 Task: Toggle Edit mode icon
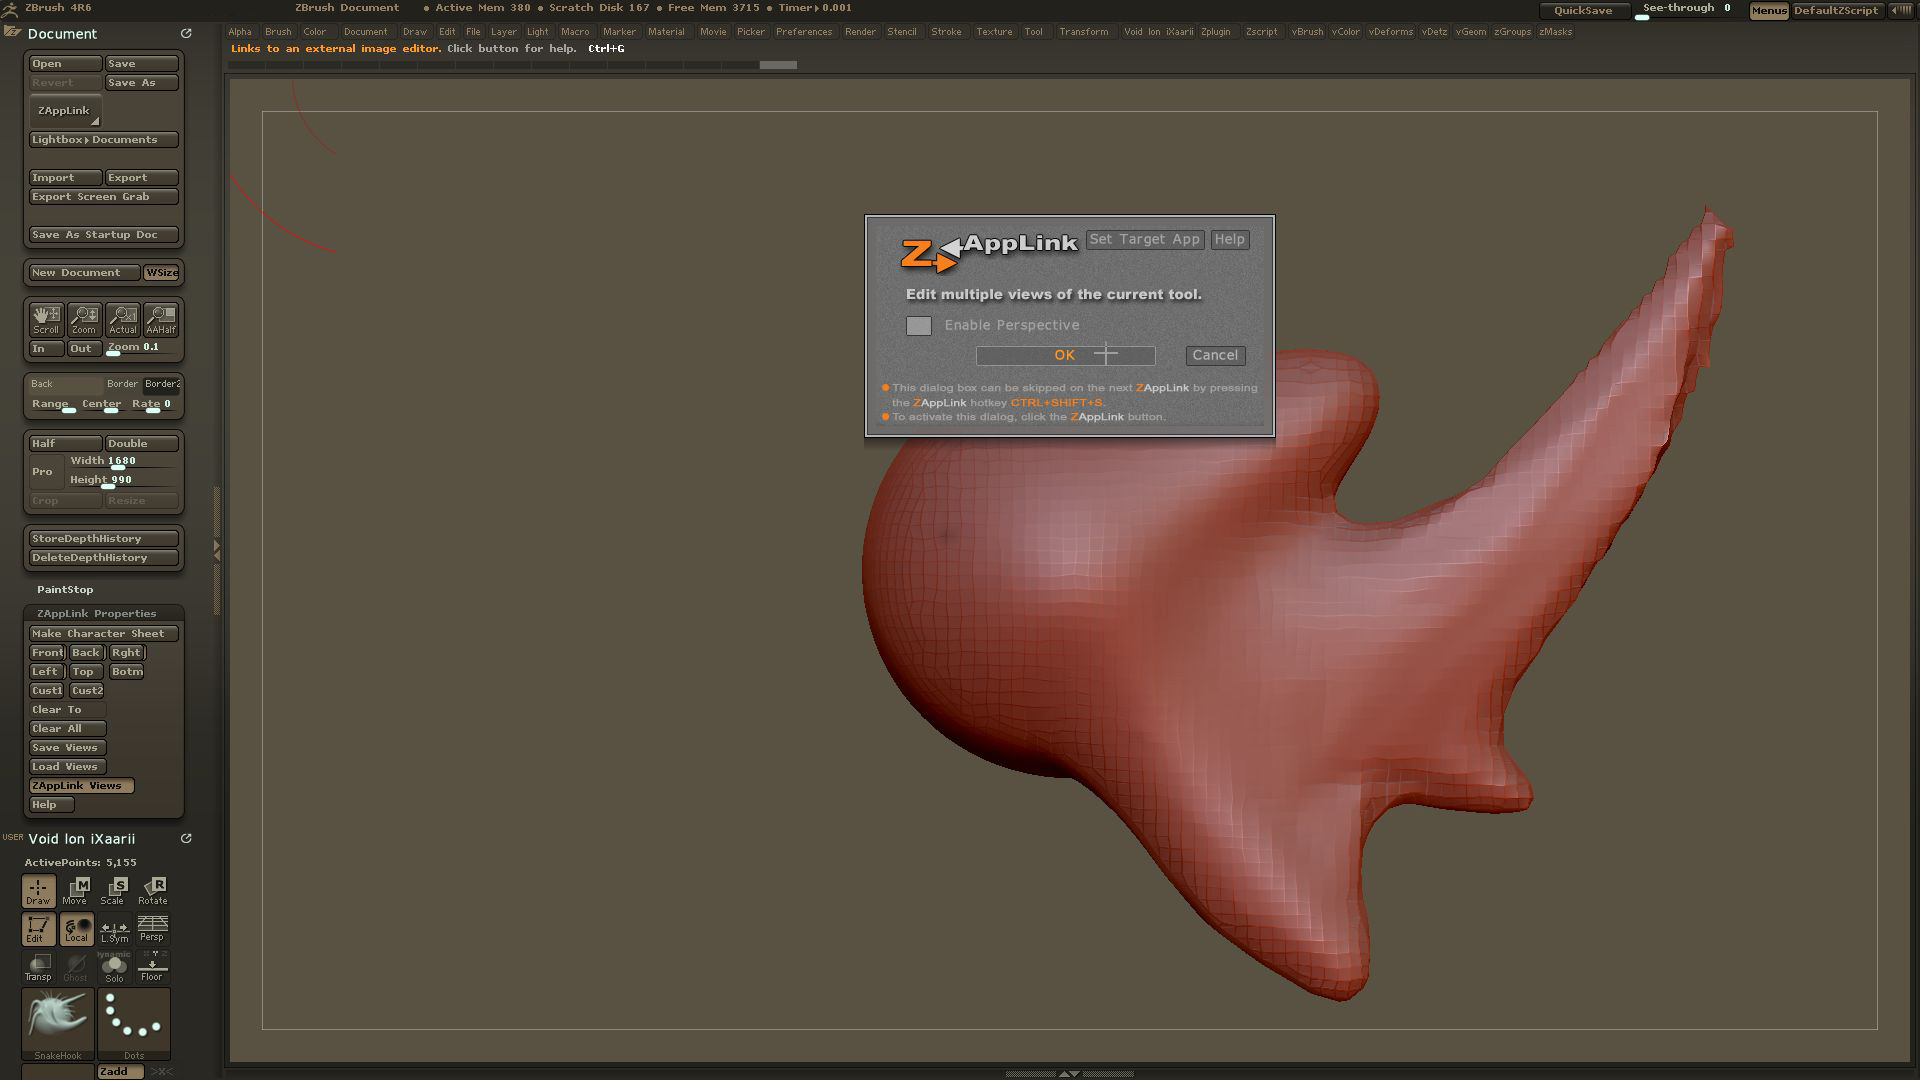click(x=38, y=929)
